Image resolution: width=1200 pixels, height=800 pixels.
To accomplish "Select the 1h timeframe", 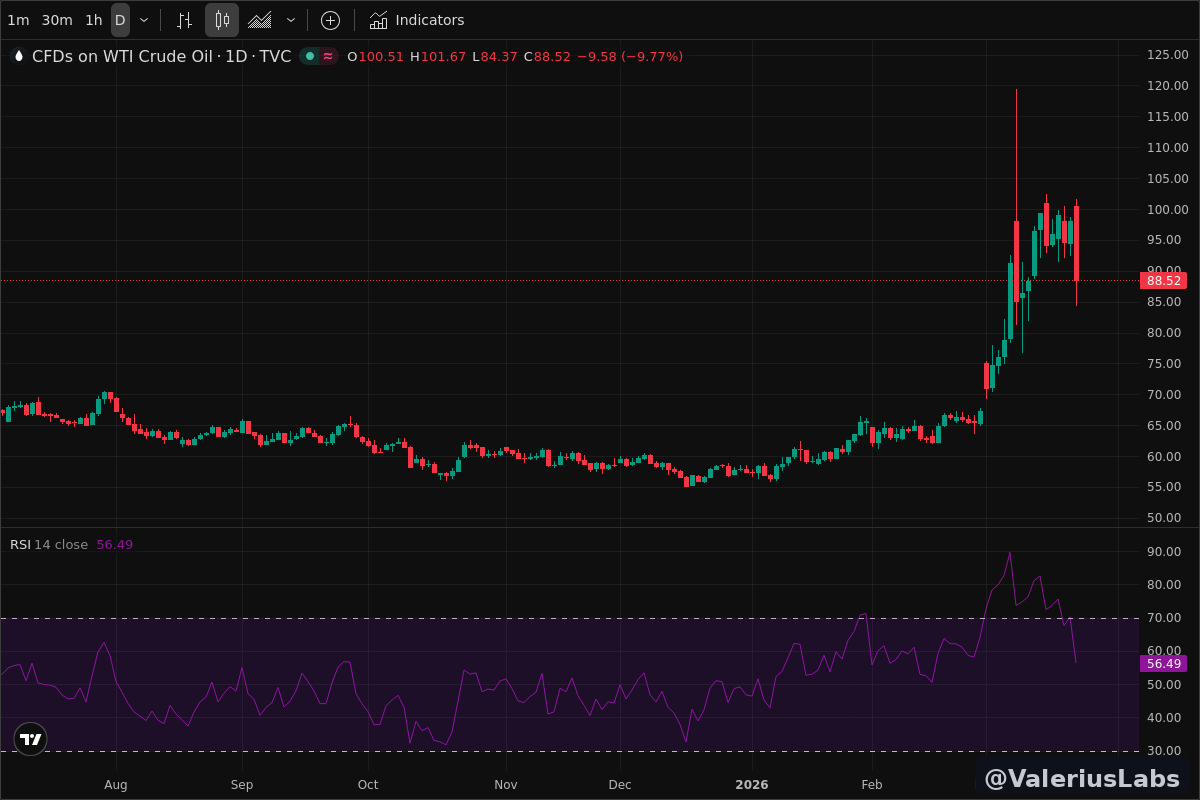I will [93, 20].
